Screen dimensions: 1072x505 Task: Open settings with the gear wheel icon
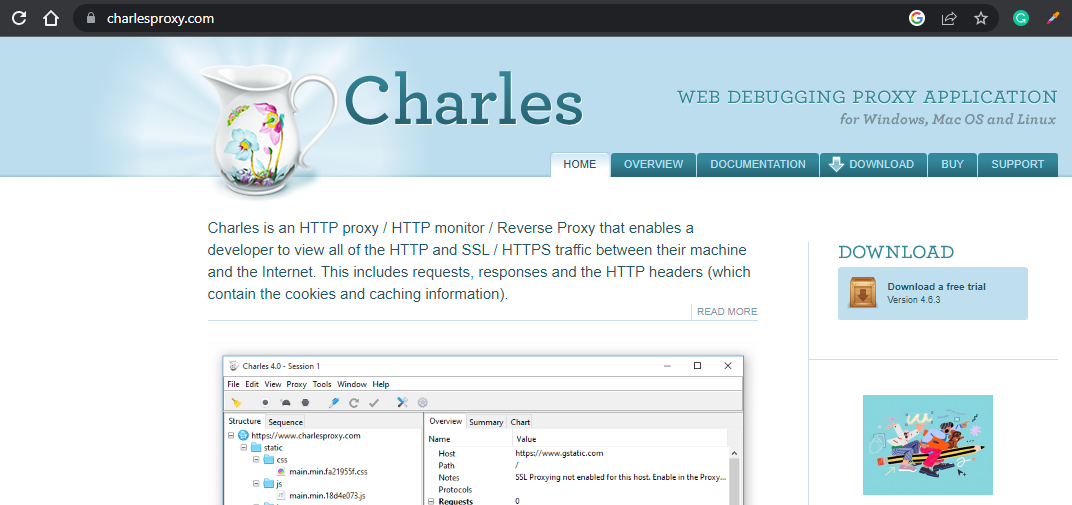[423, 402]
